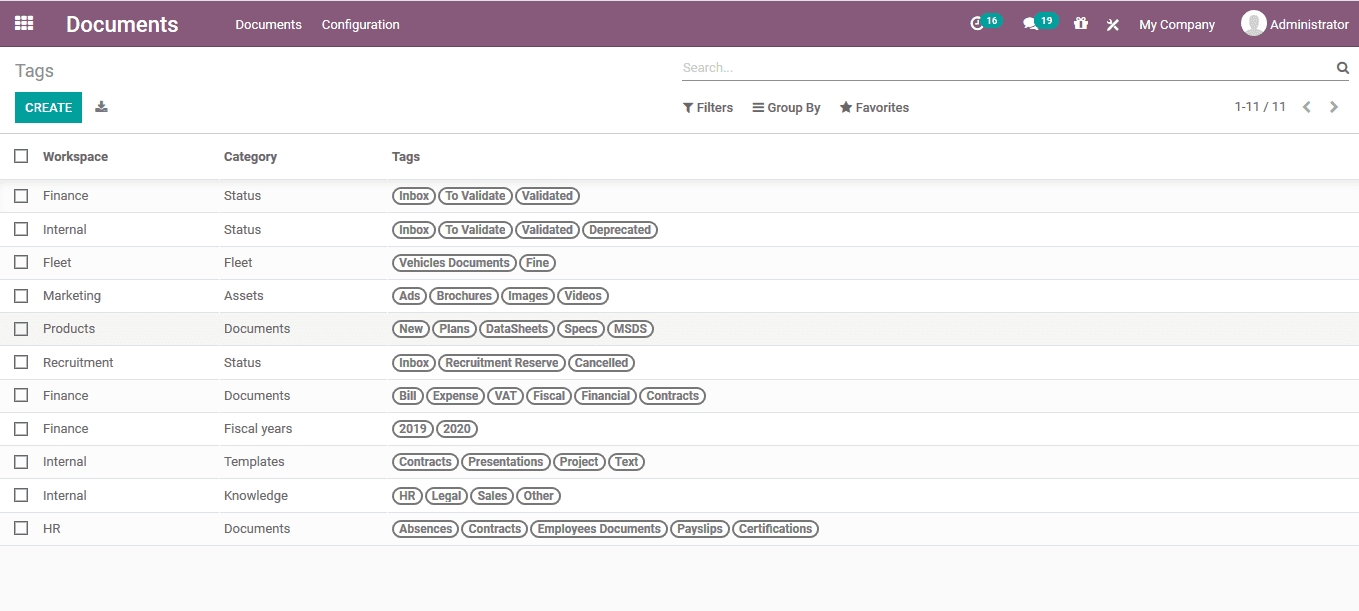The image size is (1359, 611).
Task: Click the activities clock icon with badge 16
Action: [x=978, y=24]
